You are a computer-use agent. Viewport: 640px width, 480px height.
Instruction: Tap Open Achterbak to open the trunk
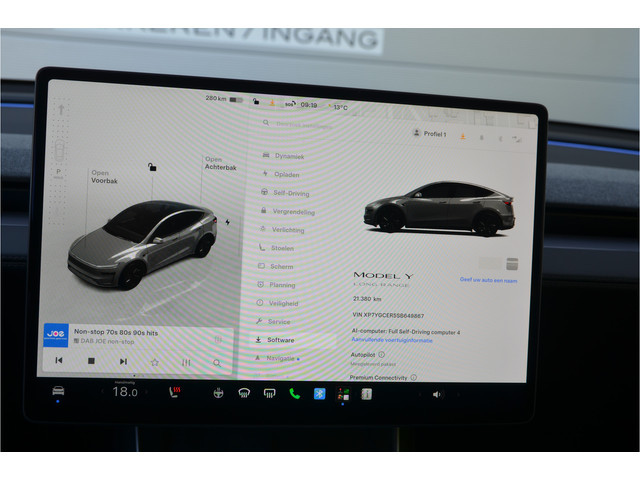[220, 163]
